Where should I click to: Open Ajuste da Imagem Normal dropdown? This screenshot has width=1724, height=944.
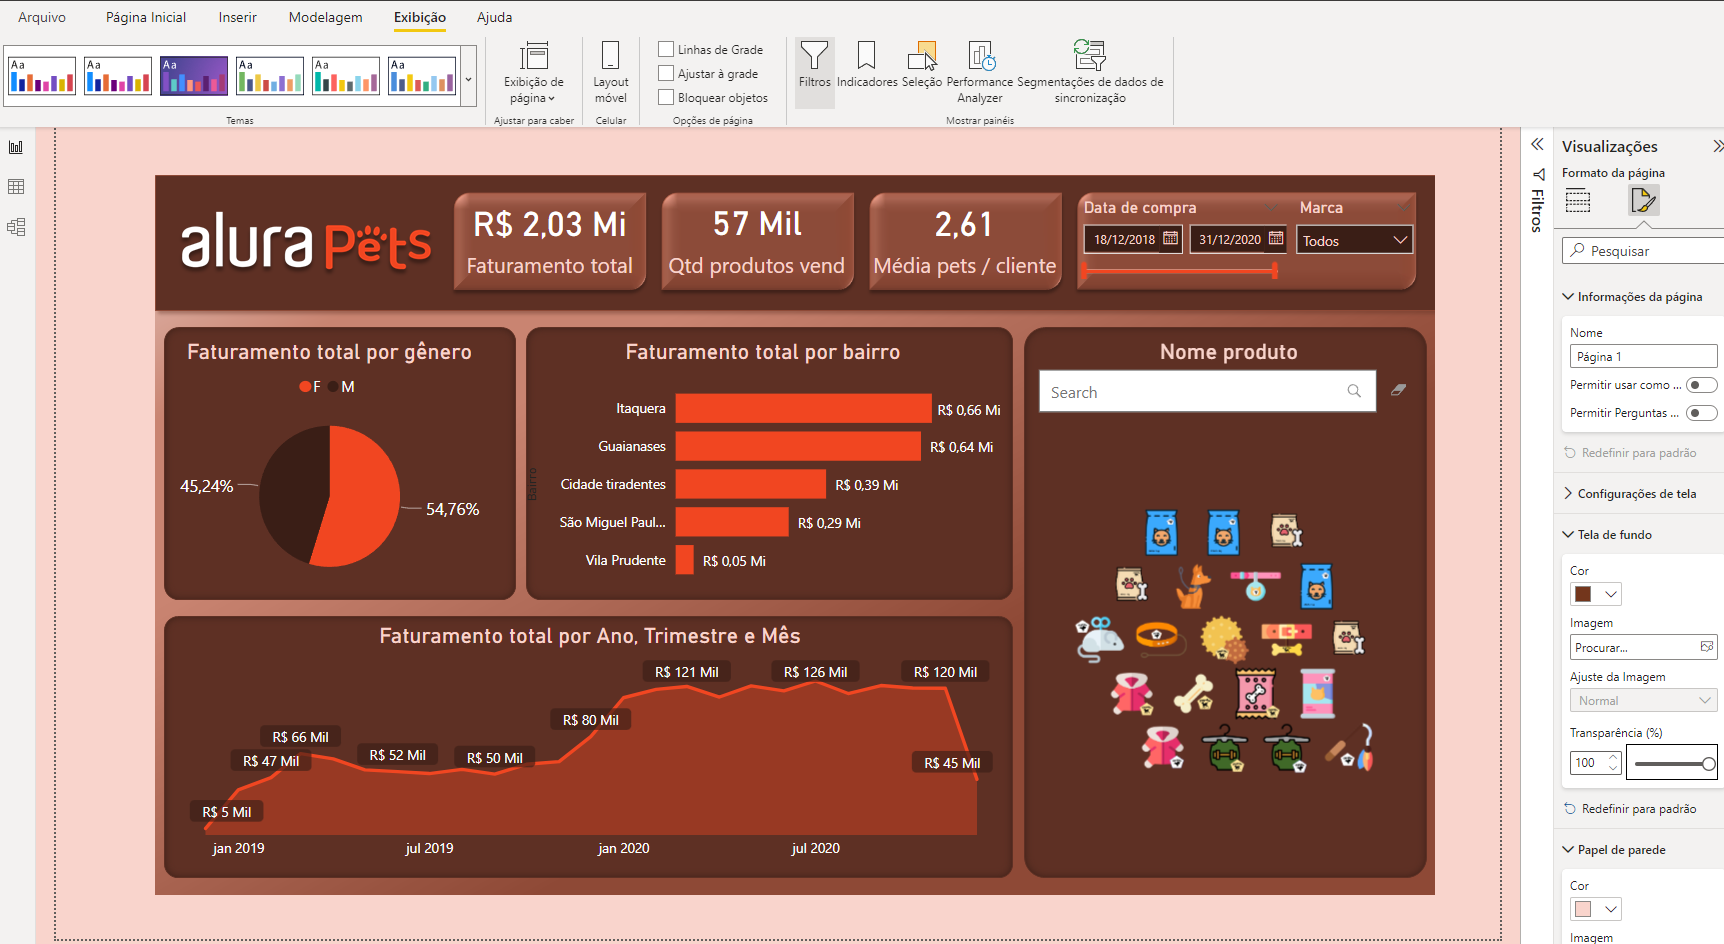click(x=1643, y=701)
